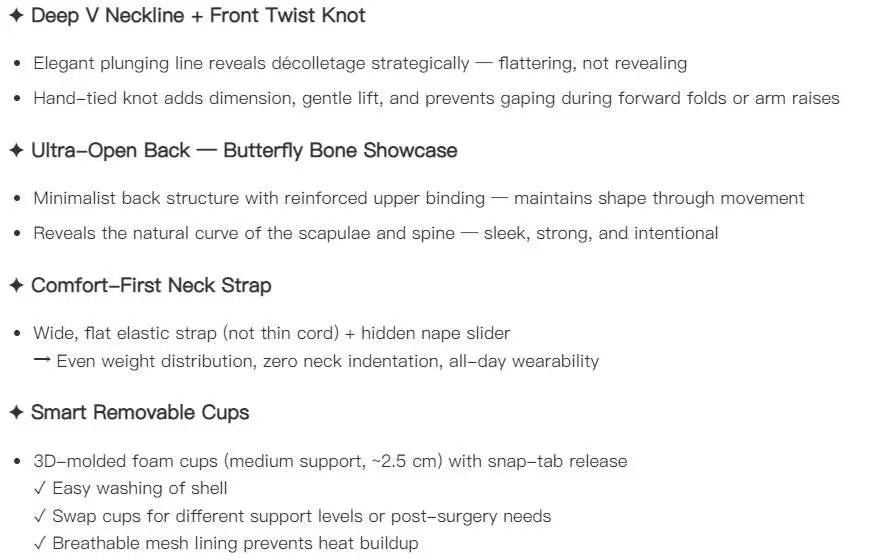The height and width of the screenshot is (560, 888).
Task: Select the Ultra-Open Back — Butterfly Bone Showcase heading
Action: (244, 151)
